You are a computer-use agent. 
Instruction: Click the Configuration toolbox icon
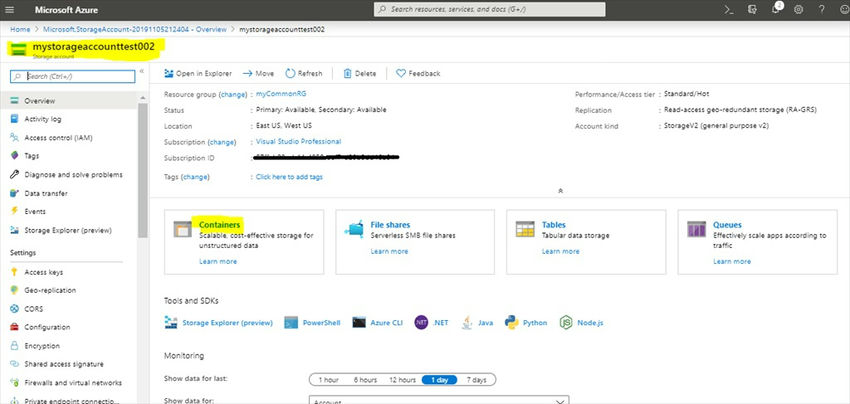click(15, 327)
